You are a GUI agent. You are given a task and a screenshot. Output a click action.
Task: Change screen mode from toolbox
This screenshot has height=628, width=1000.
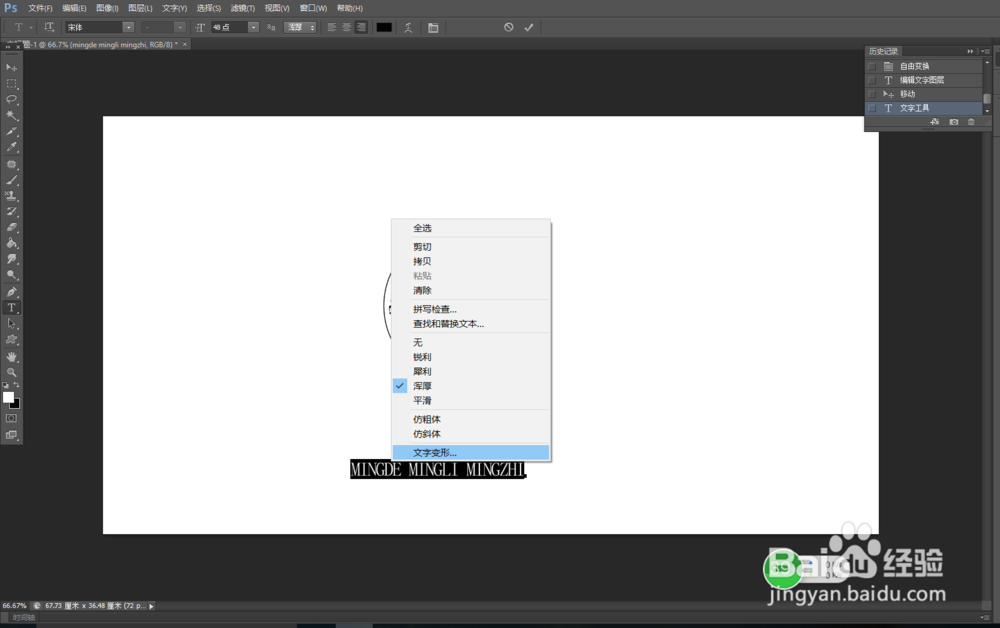11,435
